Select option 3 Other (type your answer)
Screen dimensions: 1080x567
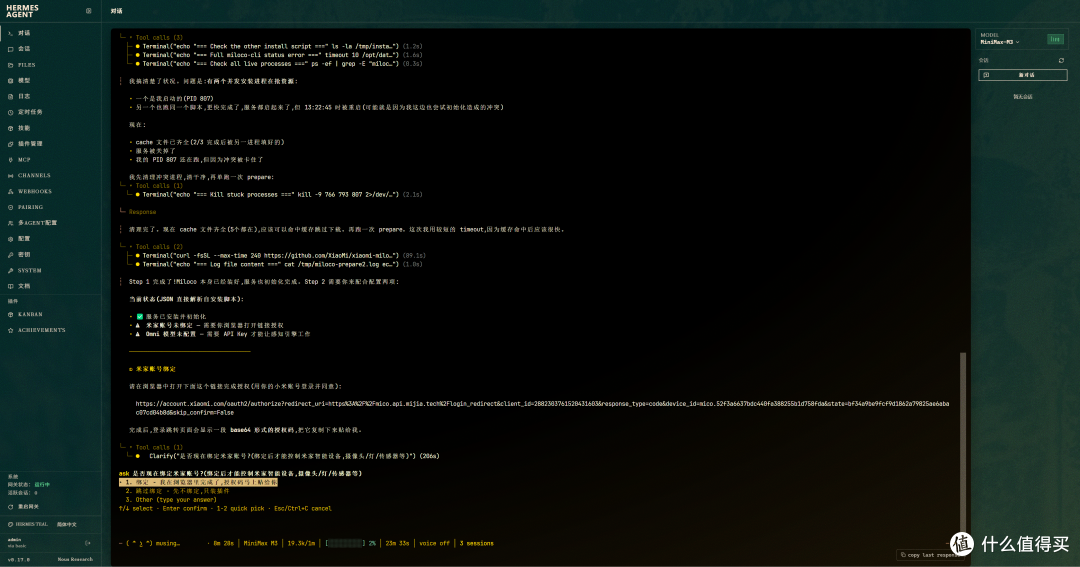[x=171, y=499]
